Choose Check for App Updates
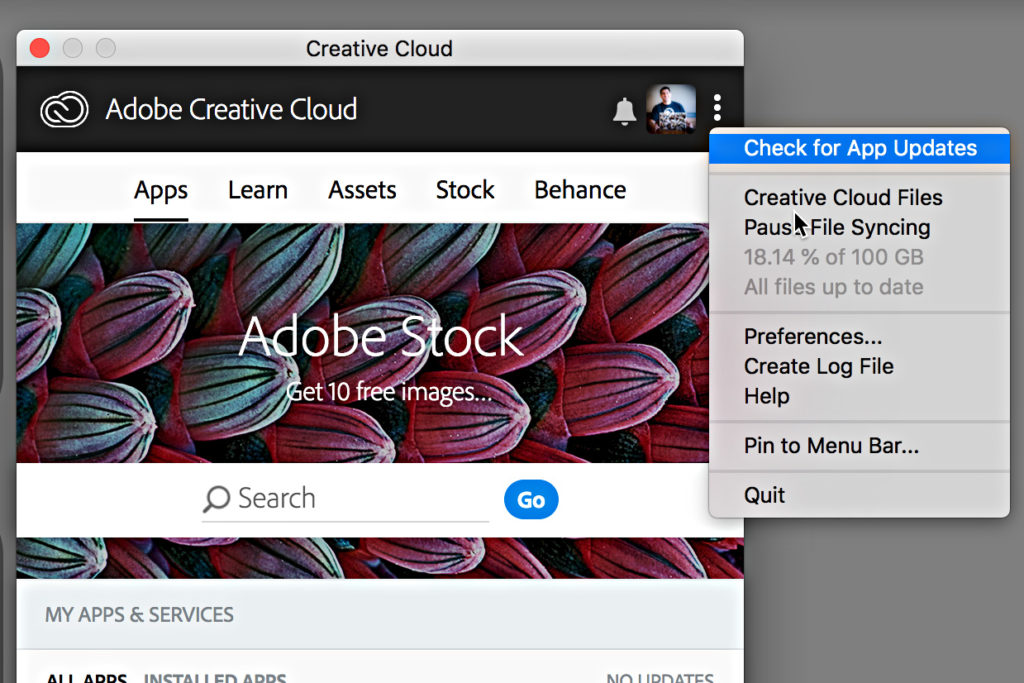The width and height of the screenshot is (1024, 683). pos(860,148)
